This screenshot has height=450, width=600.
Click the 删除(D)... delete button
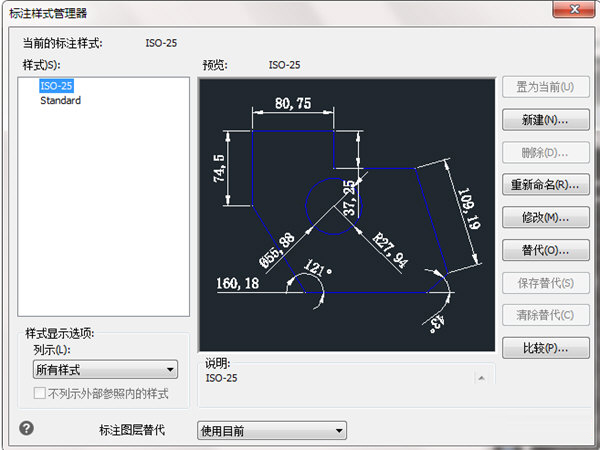(x=545, y=152)
